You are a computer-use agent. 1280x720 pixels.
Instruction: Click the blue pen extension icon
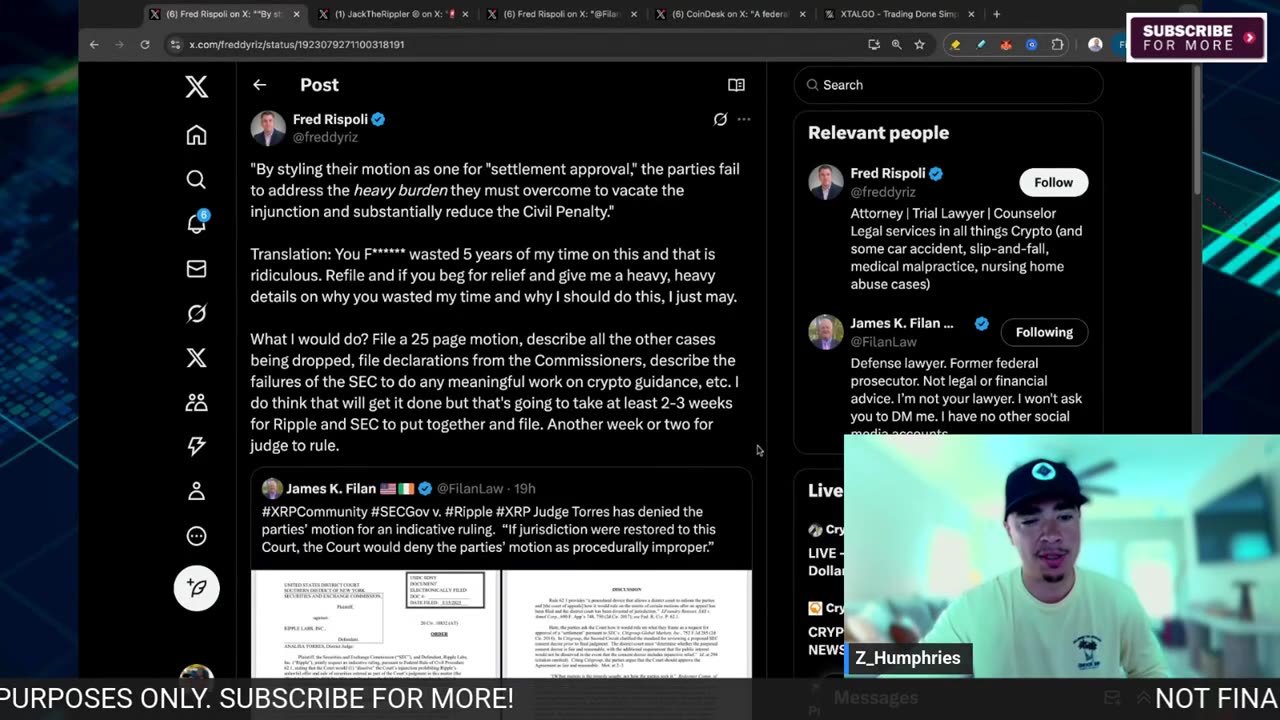tap(981, 44)
